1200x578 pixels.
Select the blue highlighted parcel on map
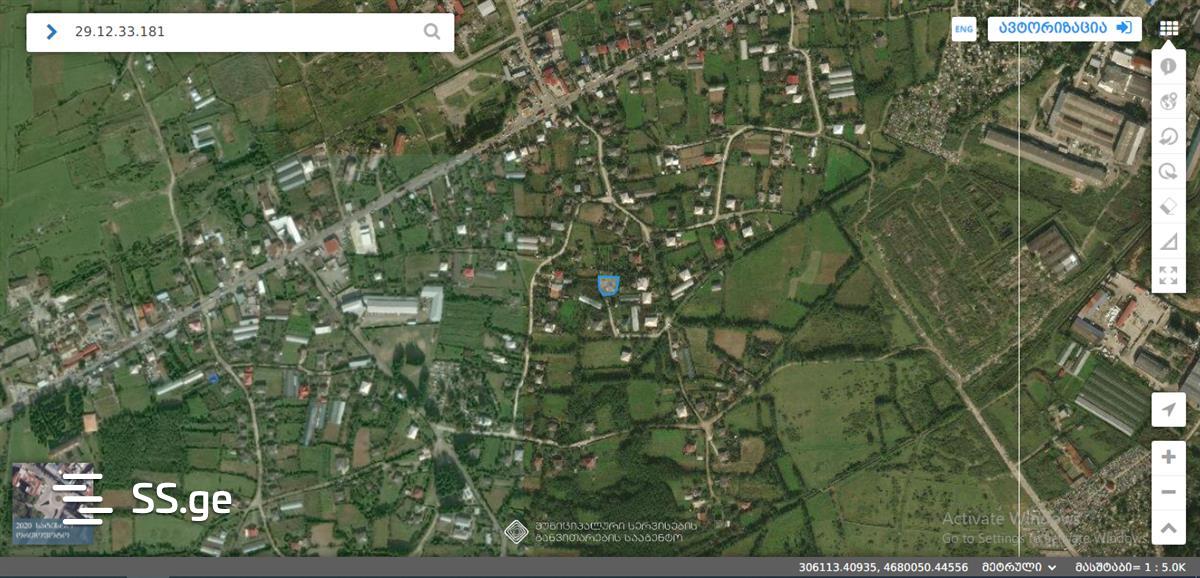pos(608,286)
